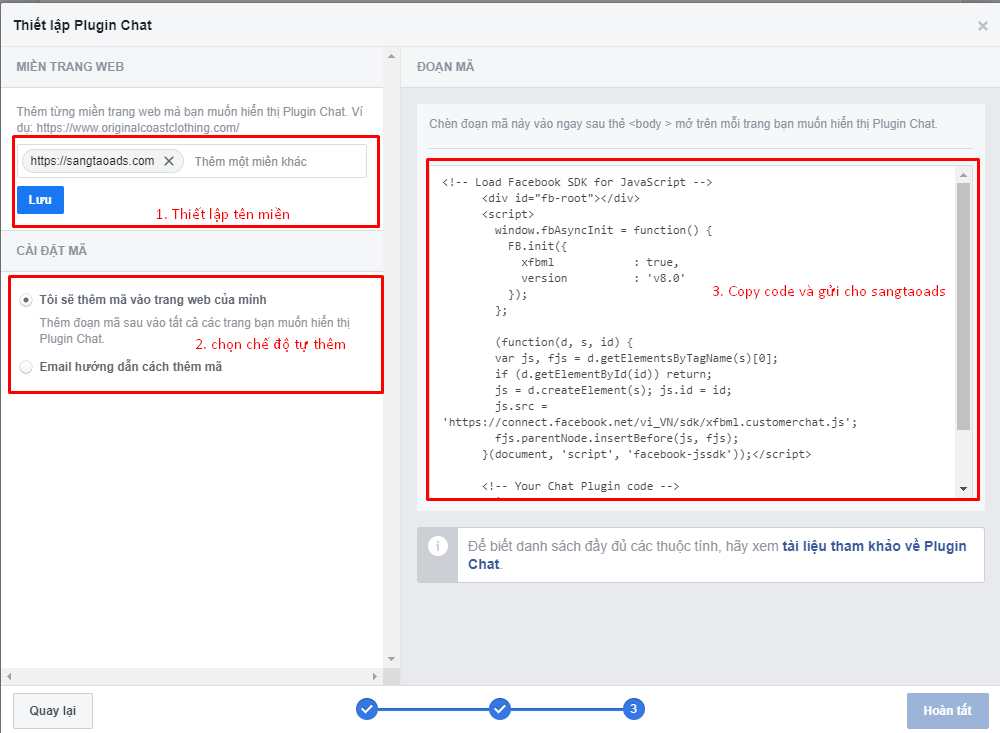Focus the "Thêm một miền khác" input field

275,161
